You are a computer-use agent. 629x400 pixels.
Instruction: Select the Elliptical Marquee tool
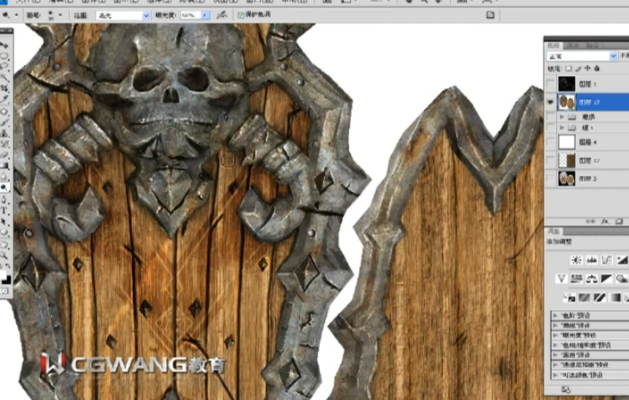pos(4,55)
